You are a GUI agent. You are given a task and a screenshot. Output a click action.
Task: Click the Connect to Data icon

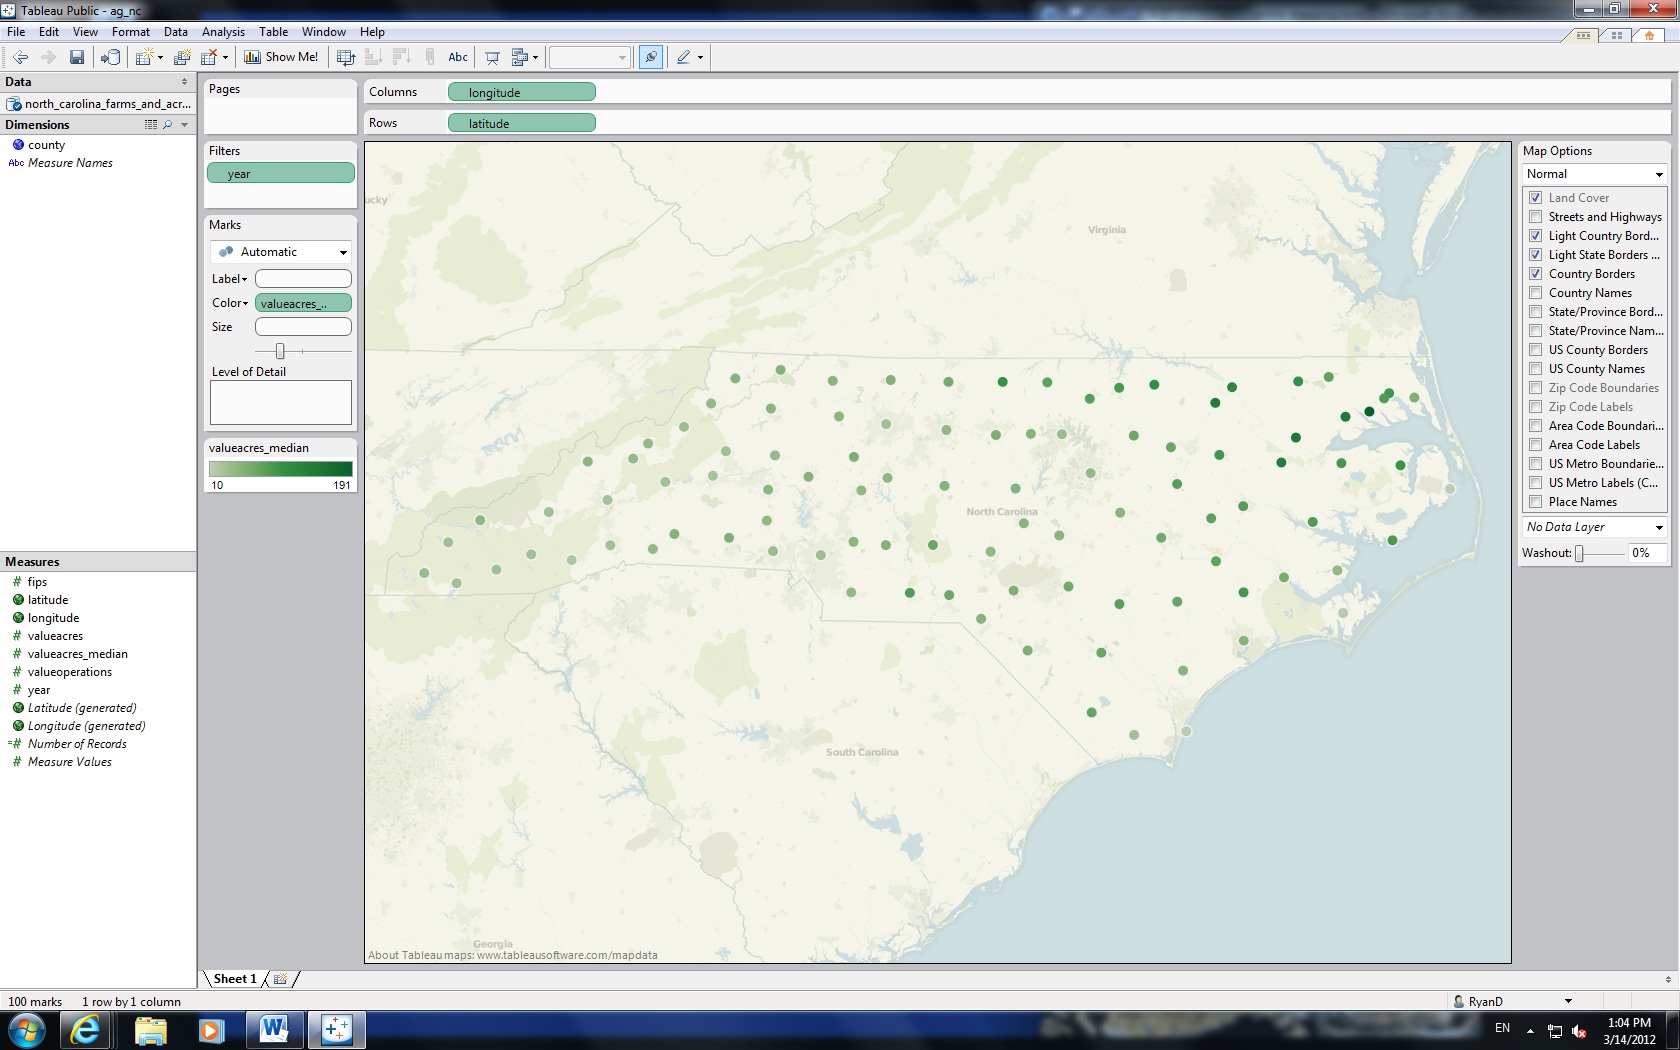(110, 57)
